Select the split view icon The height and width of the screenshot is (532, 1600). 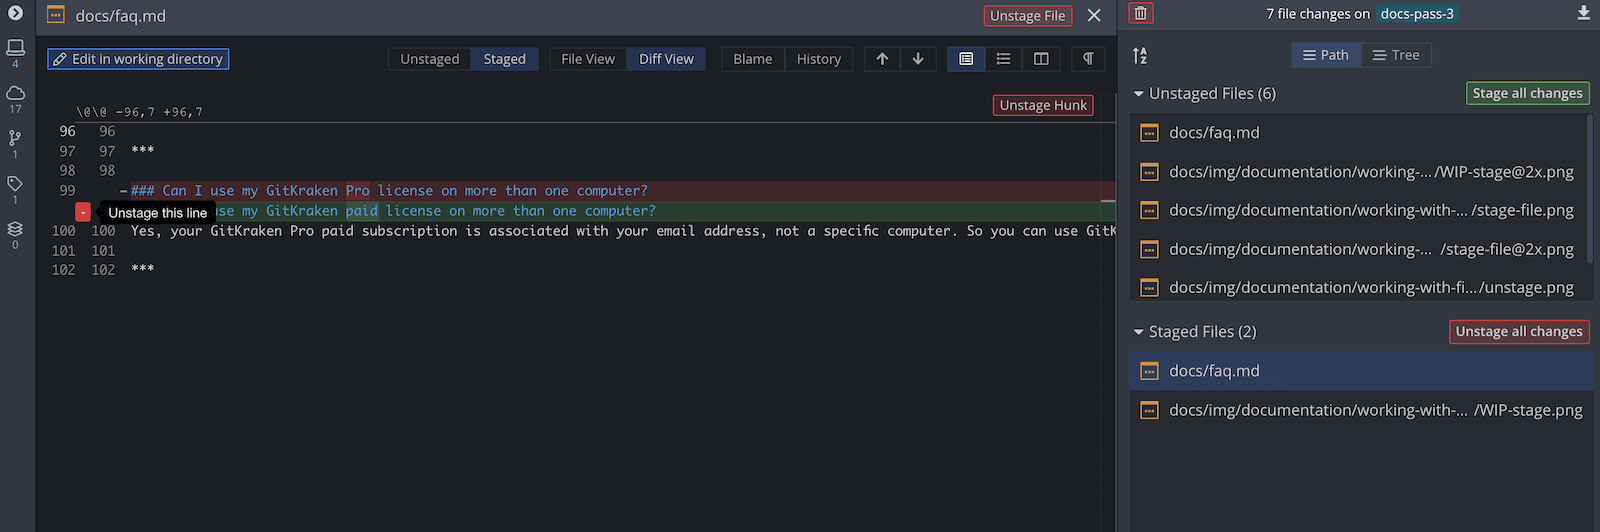pyautogui.click(x=1041, y=59)
